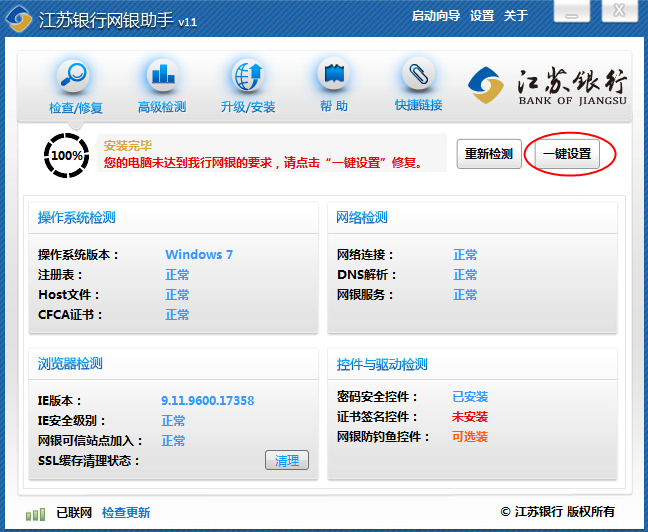The image size is (648, 532).
Task: Click the 操作系统版本 label
Action: (x=79, y=254)
